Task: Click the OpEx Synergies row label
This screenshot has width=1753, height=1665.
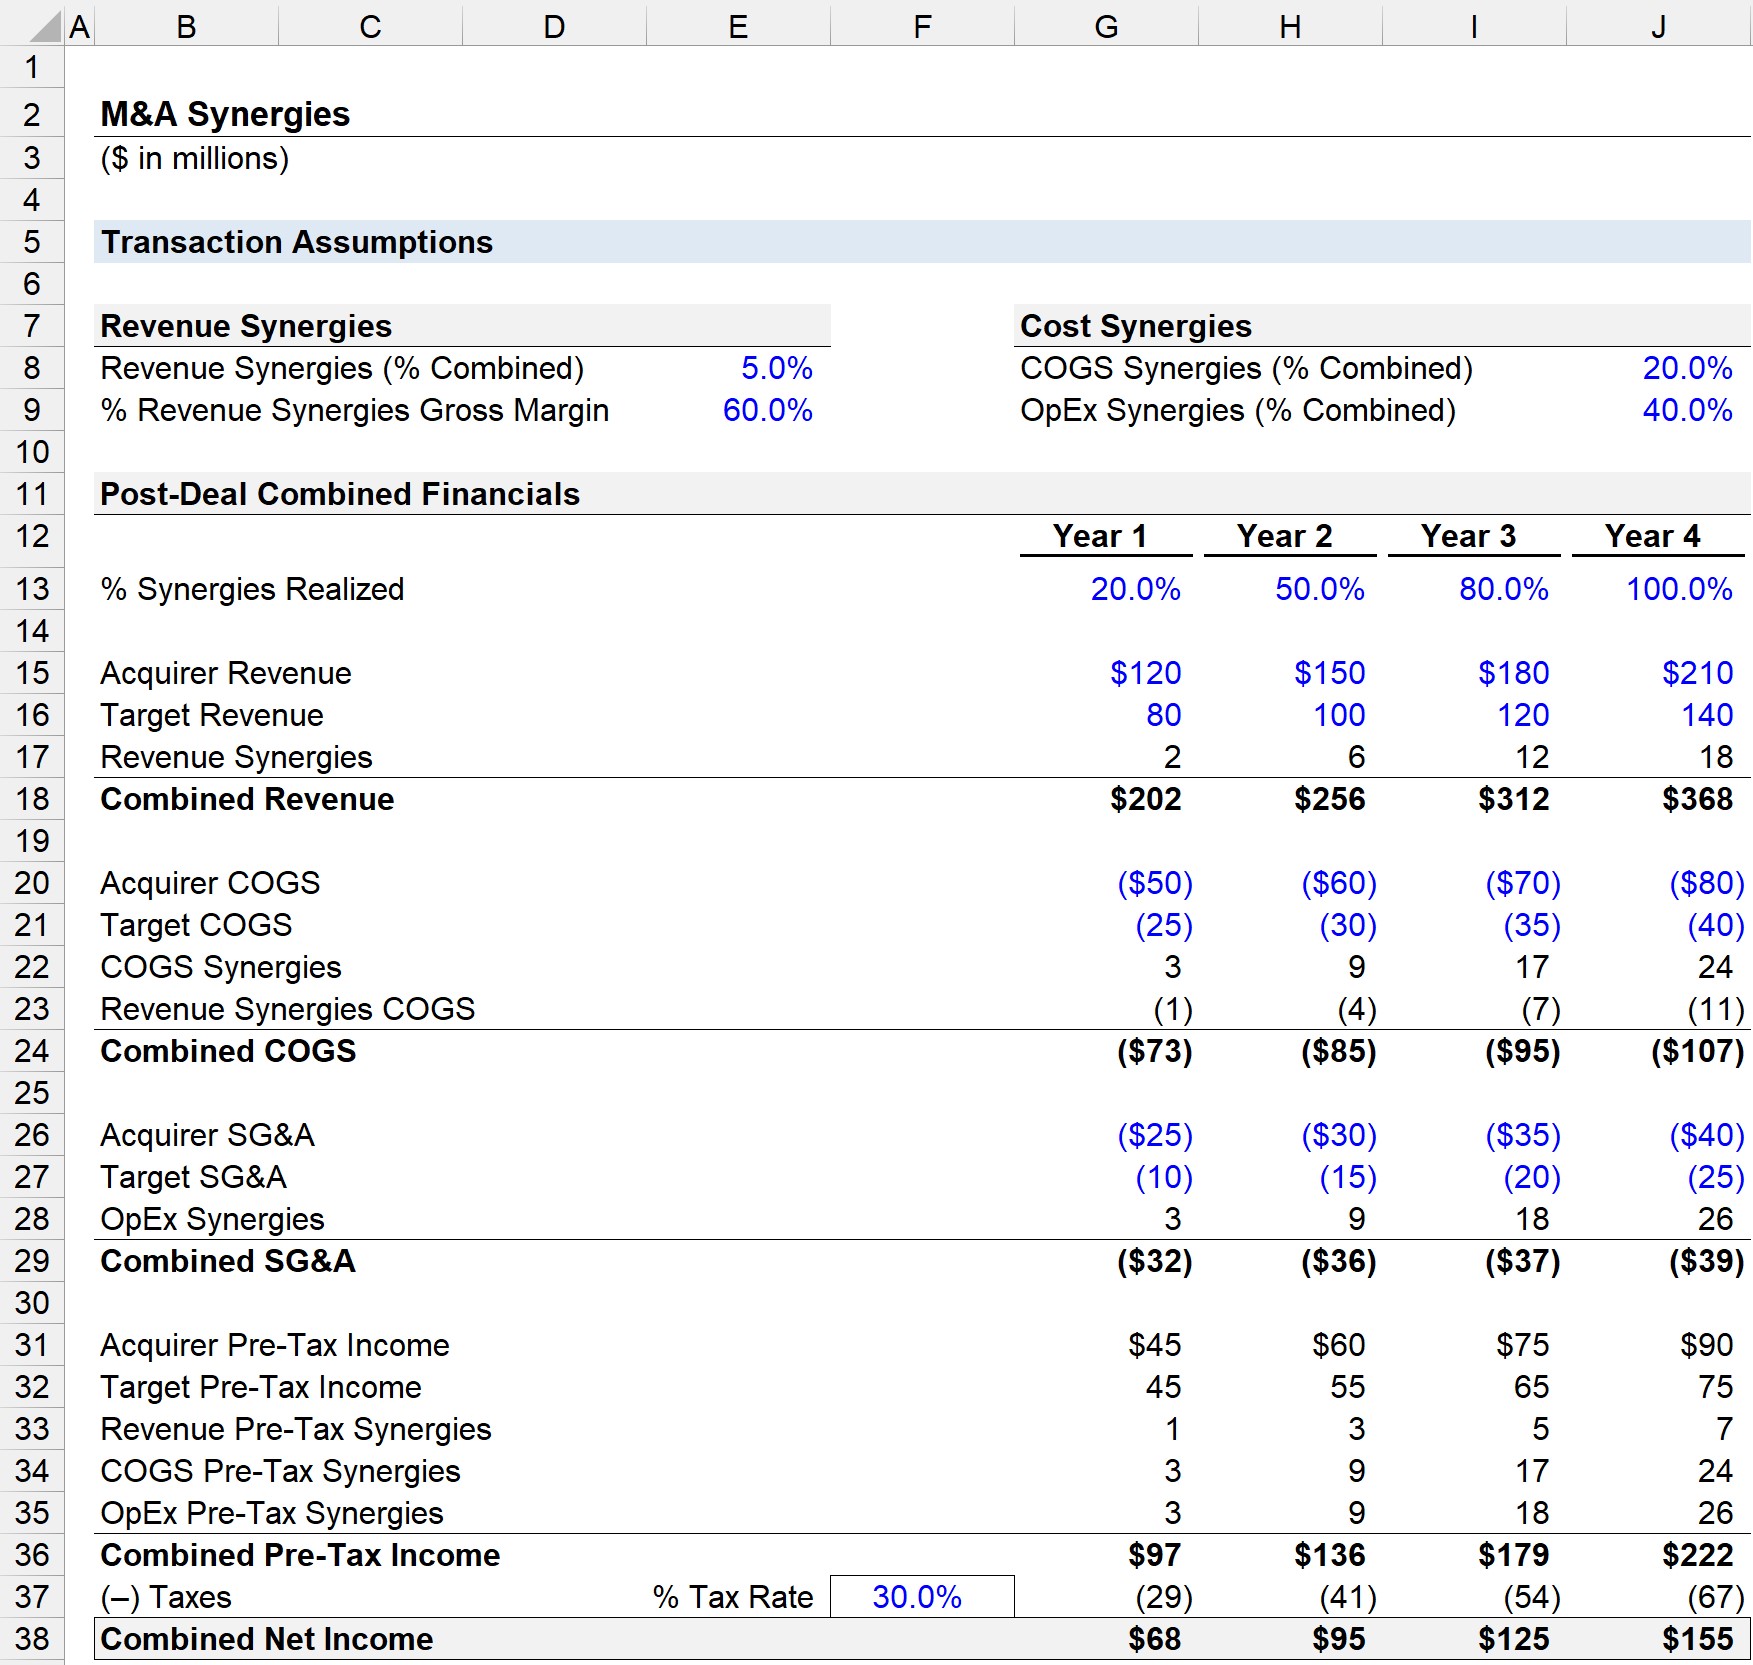Action: click(x=212, y=1219)
